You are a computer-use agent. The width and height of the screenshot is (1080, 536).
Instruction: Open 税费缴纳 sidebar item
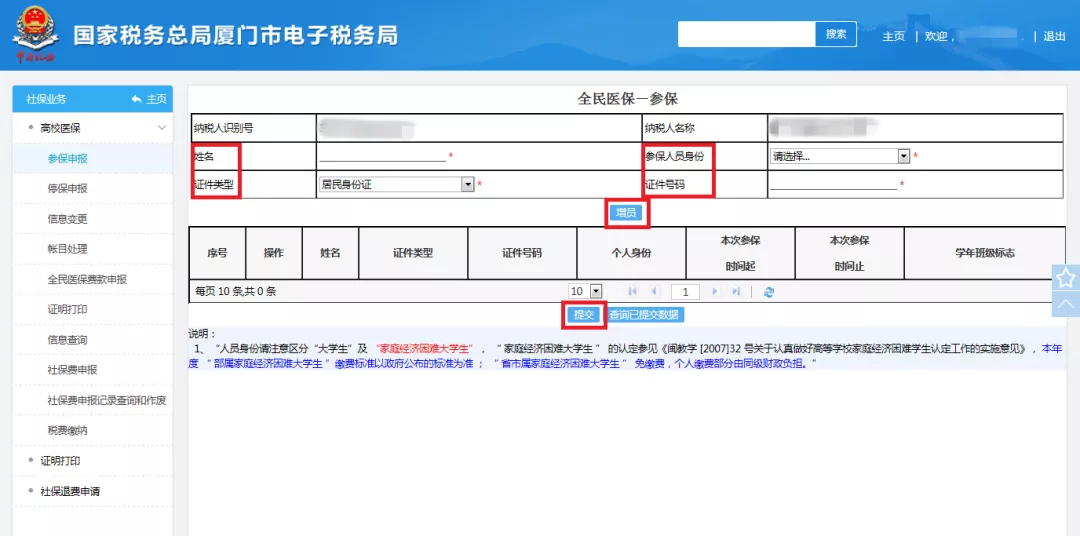[68, 430]
